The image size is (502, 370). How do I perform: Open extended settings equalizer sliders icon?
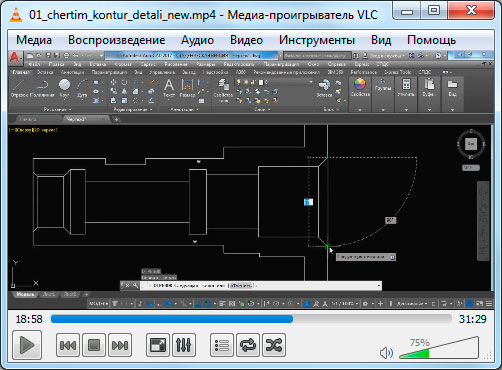pos(184,345)
